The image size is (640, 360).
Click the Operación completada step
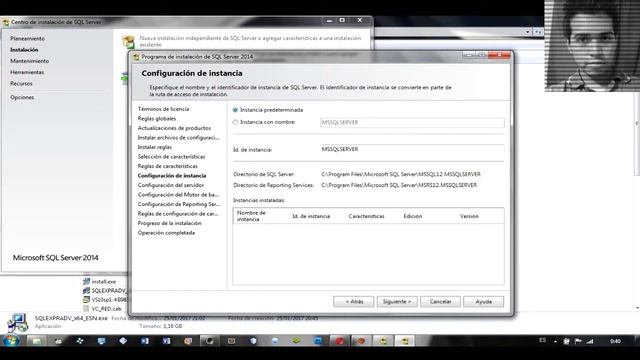[x=166, y=233]
